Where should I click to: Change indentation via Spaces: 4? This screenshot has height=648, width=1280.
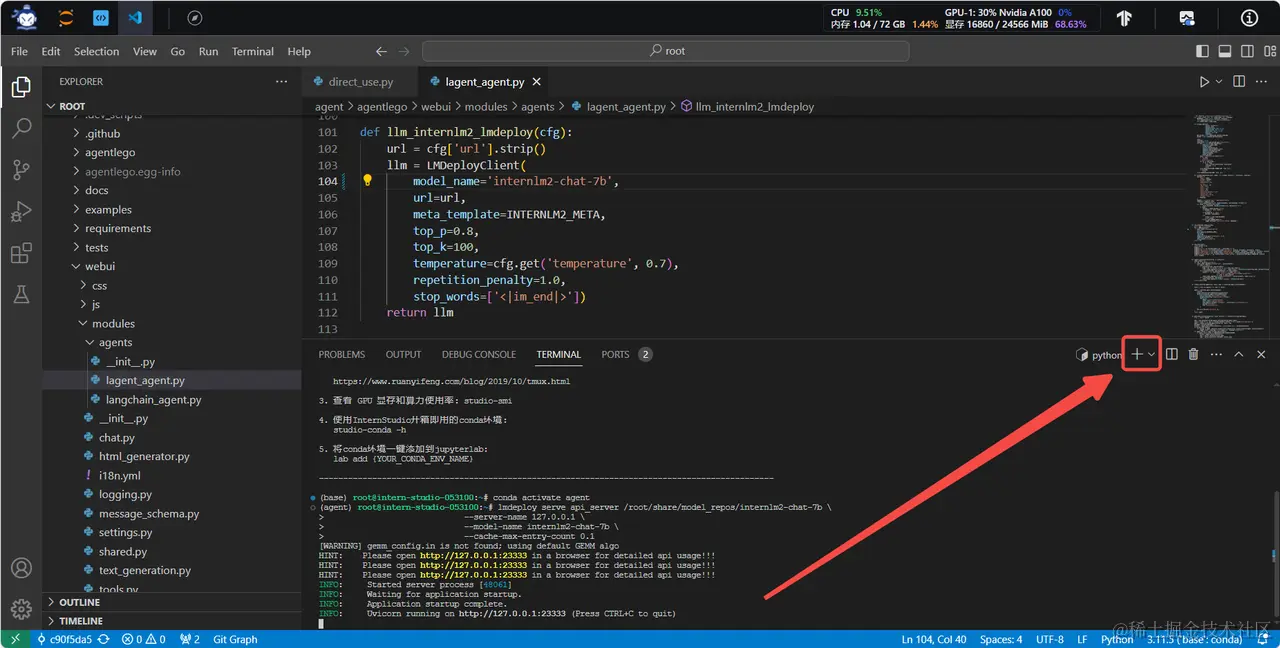[x=1001, y=639]
